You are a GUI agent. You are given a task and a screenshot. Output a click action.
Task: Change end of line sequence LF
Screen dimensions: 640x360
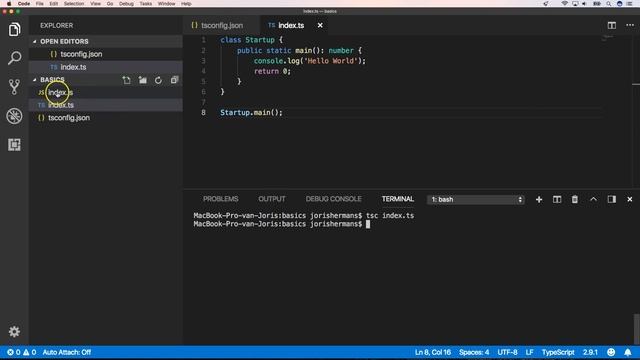[x=529, y=352]
